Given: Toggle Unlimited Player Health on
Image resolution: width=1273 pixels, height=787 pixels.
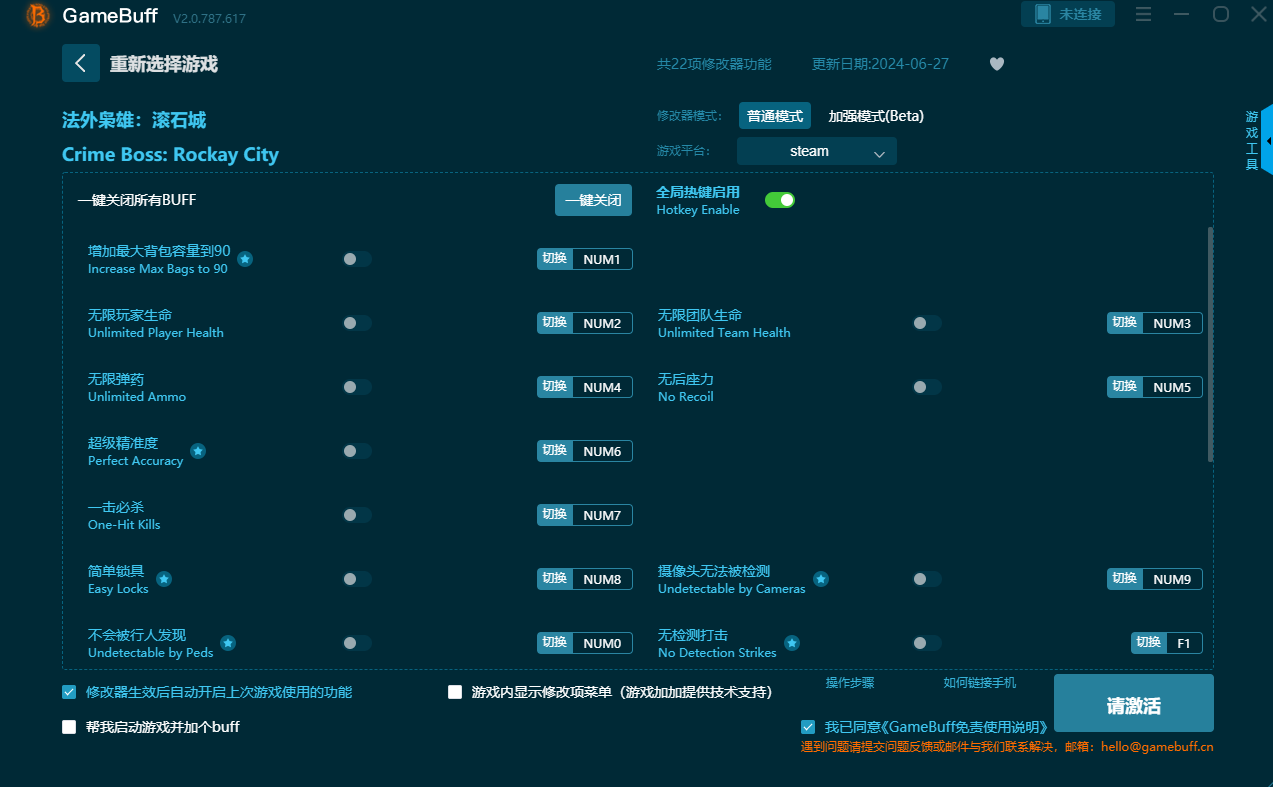Looking at the screenshot, I should [x=357, y=323].
